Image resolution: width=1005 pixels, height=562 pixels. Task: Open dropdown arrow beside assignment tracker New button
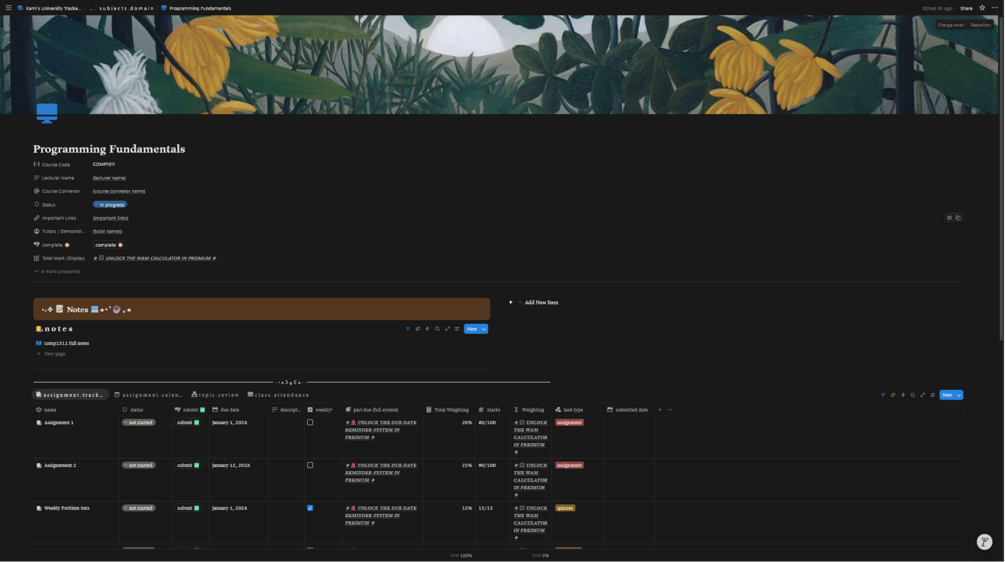coord(959,395)
